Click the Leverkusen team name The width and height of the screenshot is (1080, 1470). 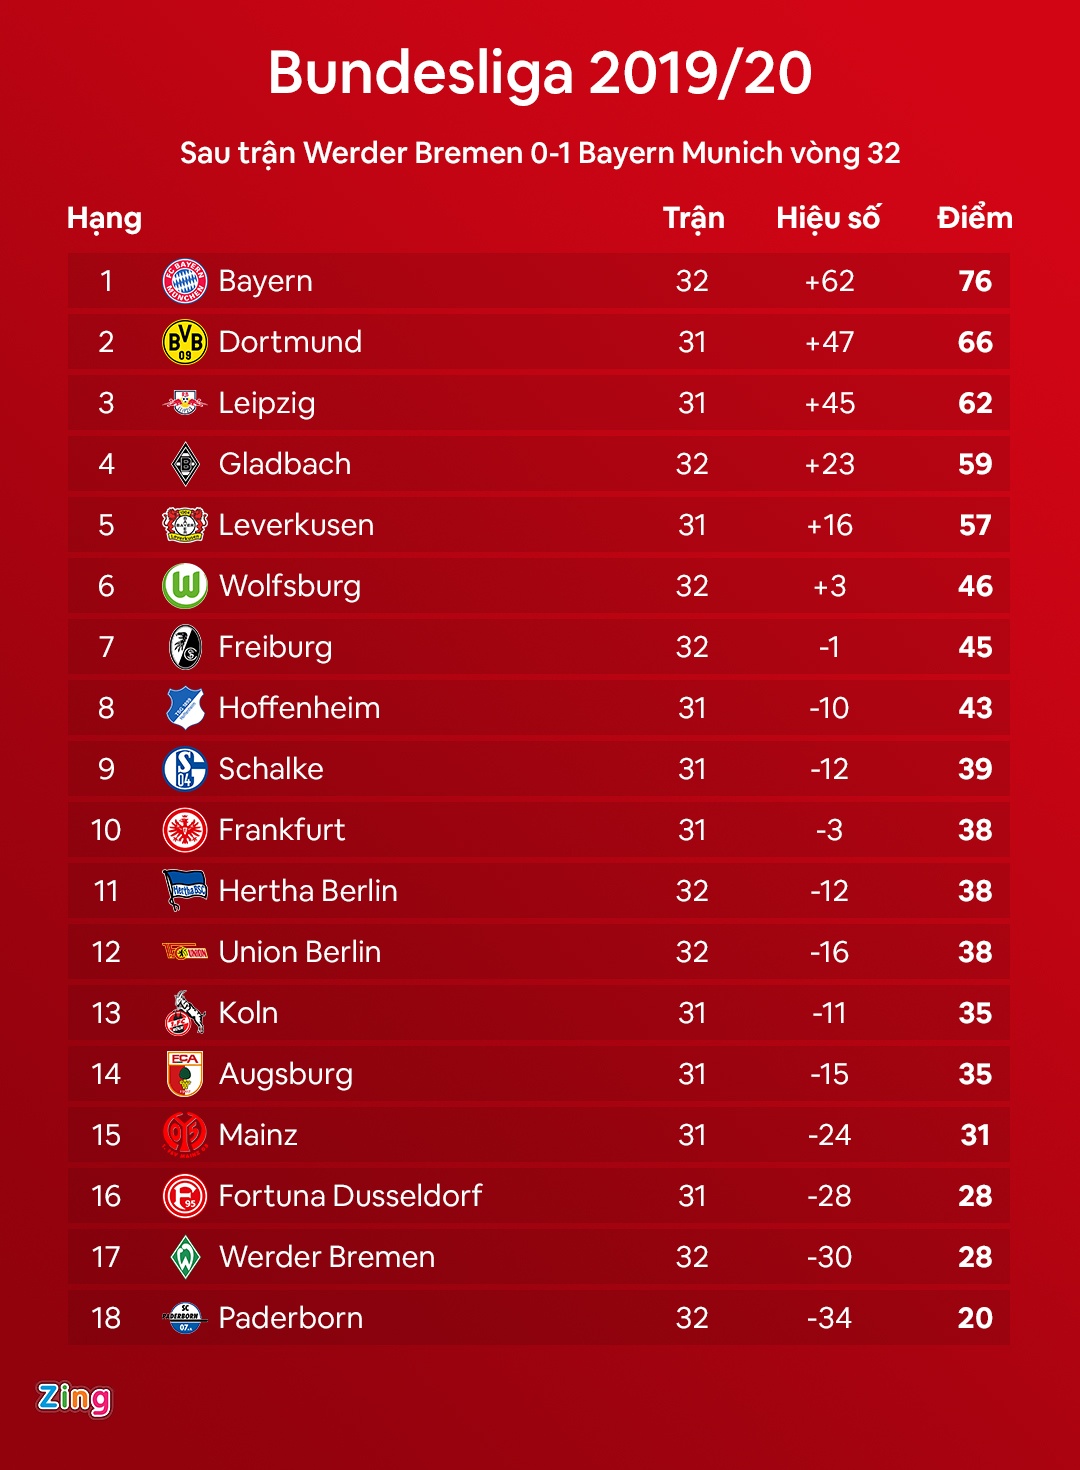click(296, 525)
